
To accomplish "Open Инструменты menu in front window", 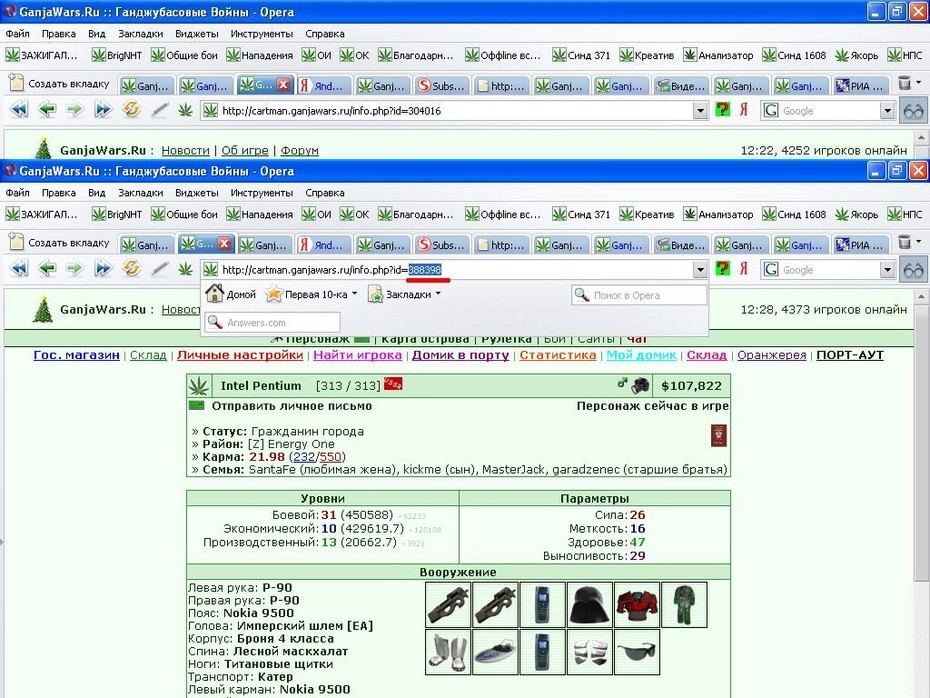I will point(262,193).
